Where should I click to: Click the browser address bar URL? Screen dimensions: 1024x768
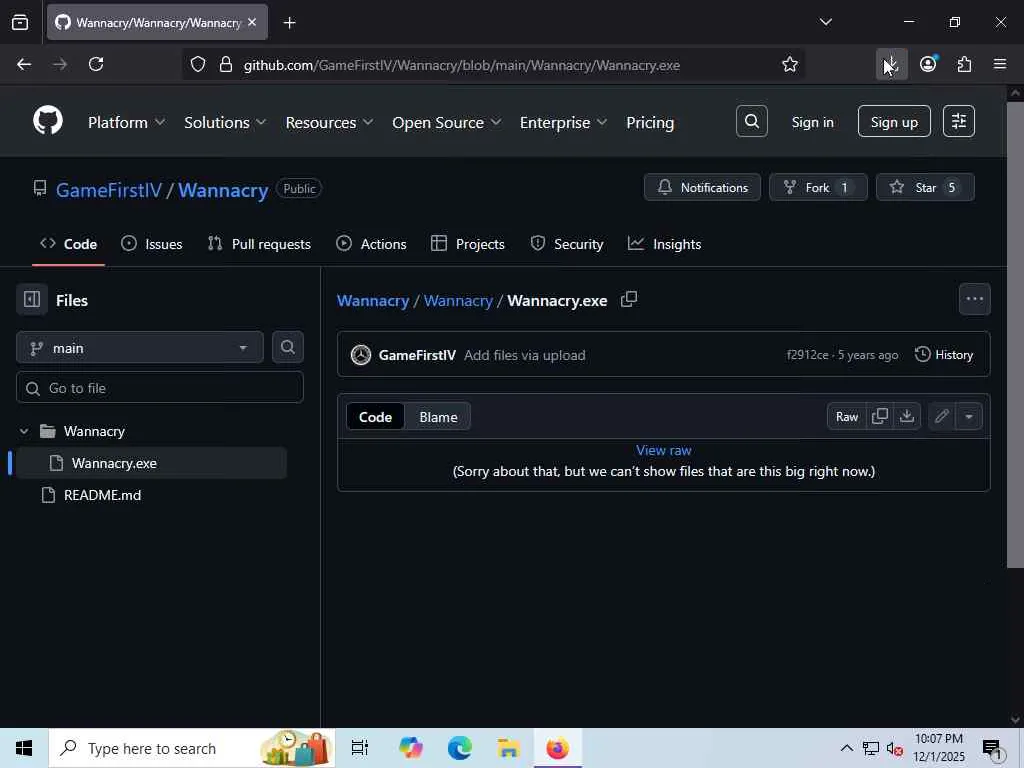pos(462,65)
